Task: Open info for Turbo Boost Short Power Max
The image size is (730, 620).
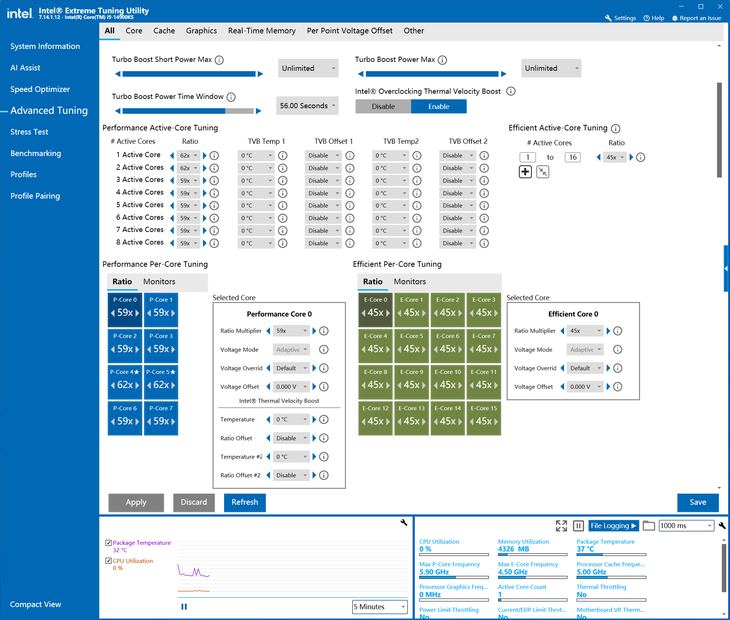Action: click(219, 60)
